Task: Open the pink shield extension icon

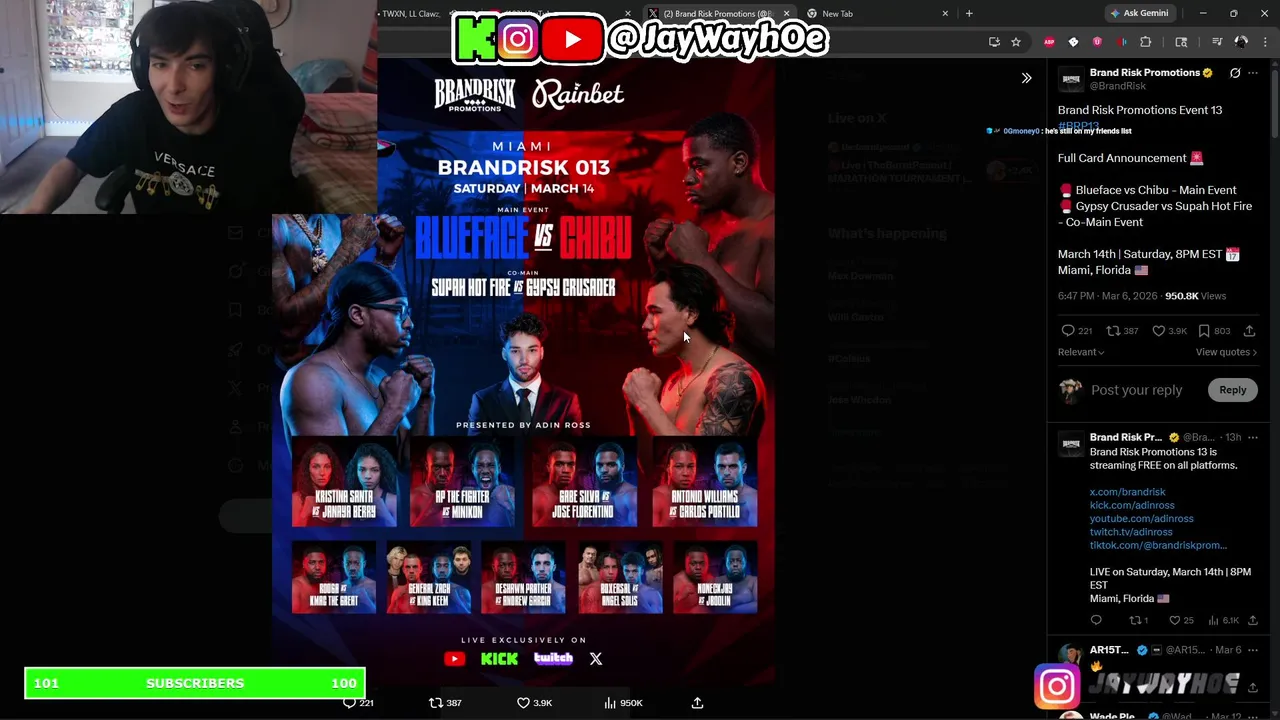Action: 1097,42
